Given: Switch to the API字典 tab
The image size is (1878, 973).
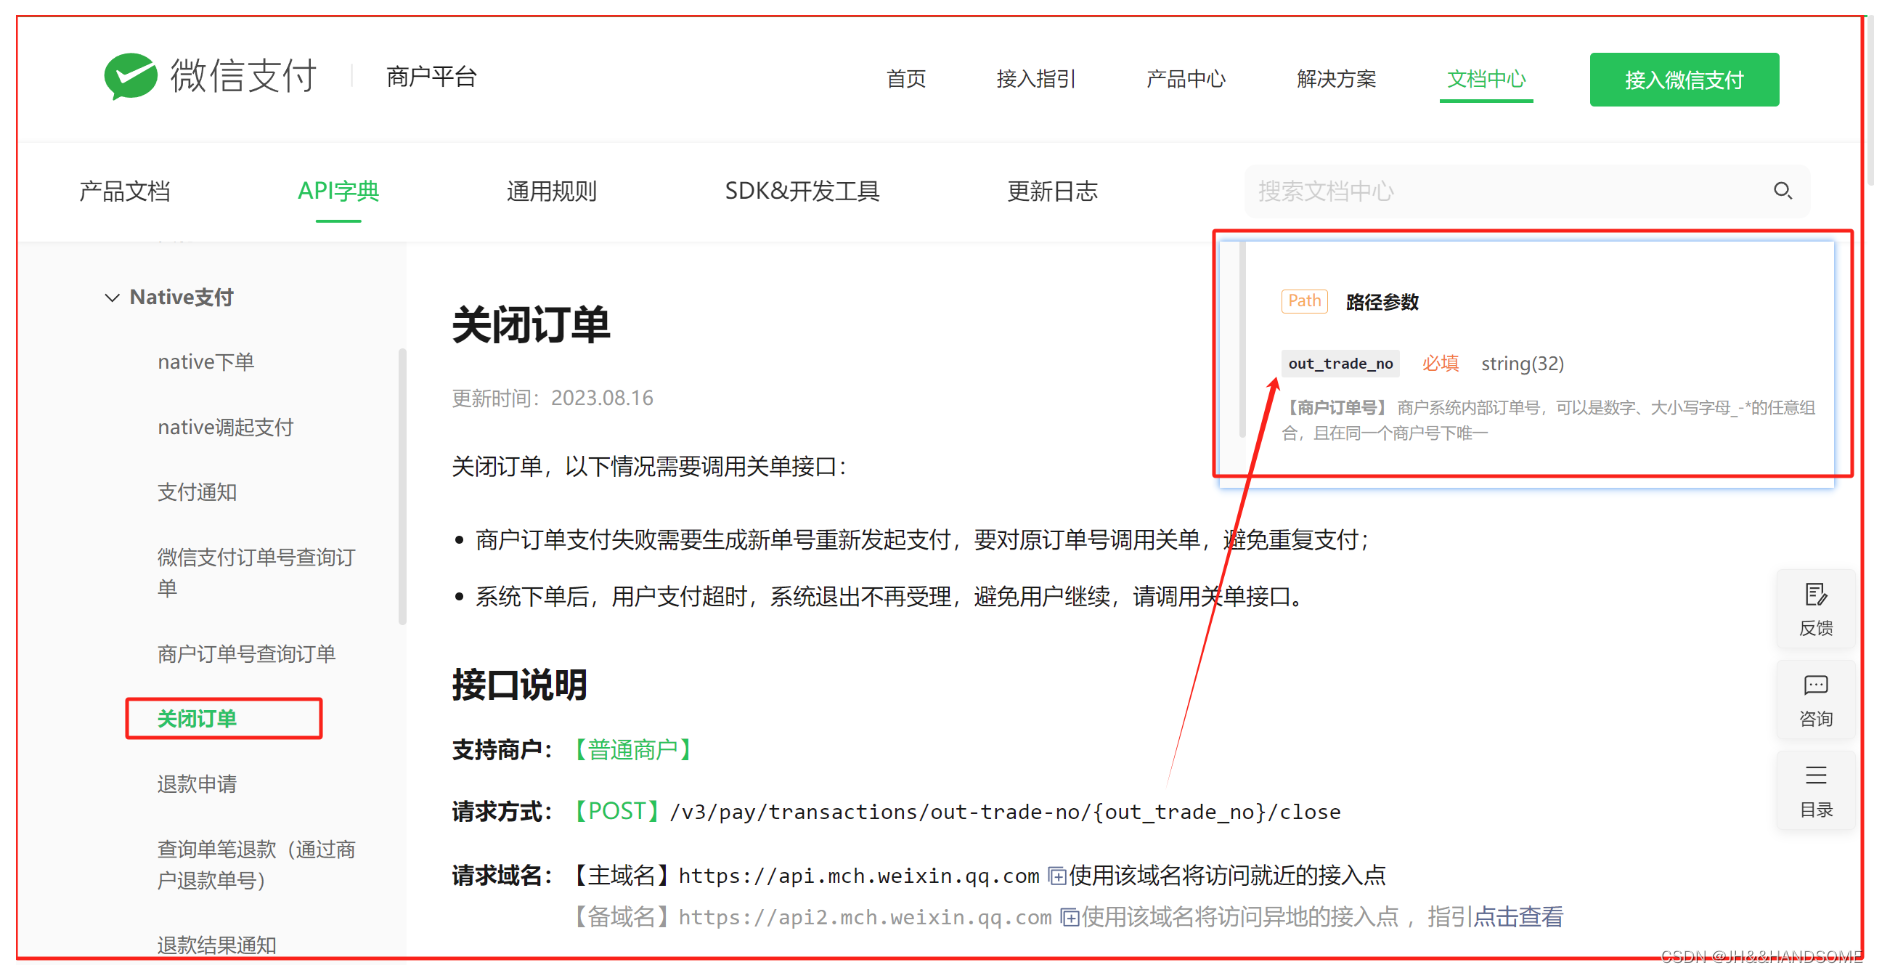Looking at the screenshot, I should pos(338,191).
